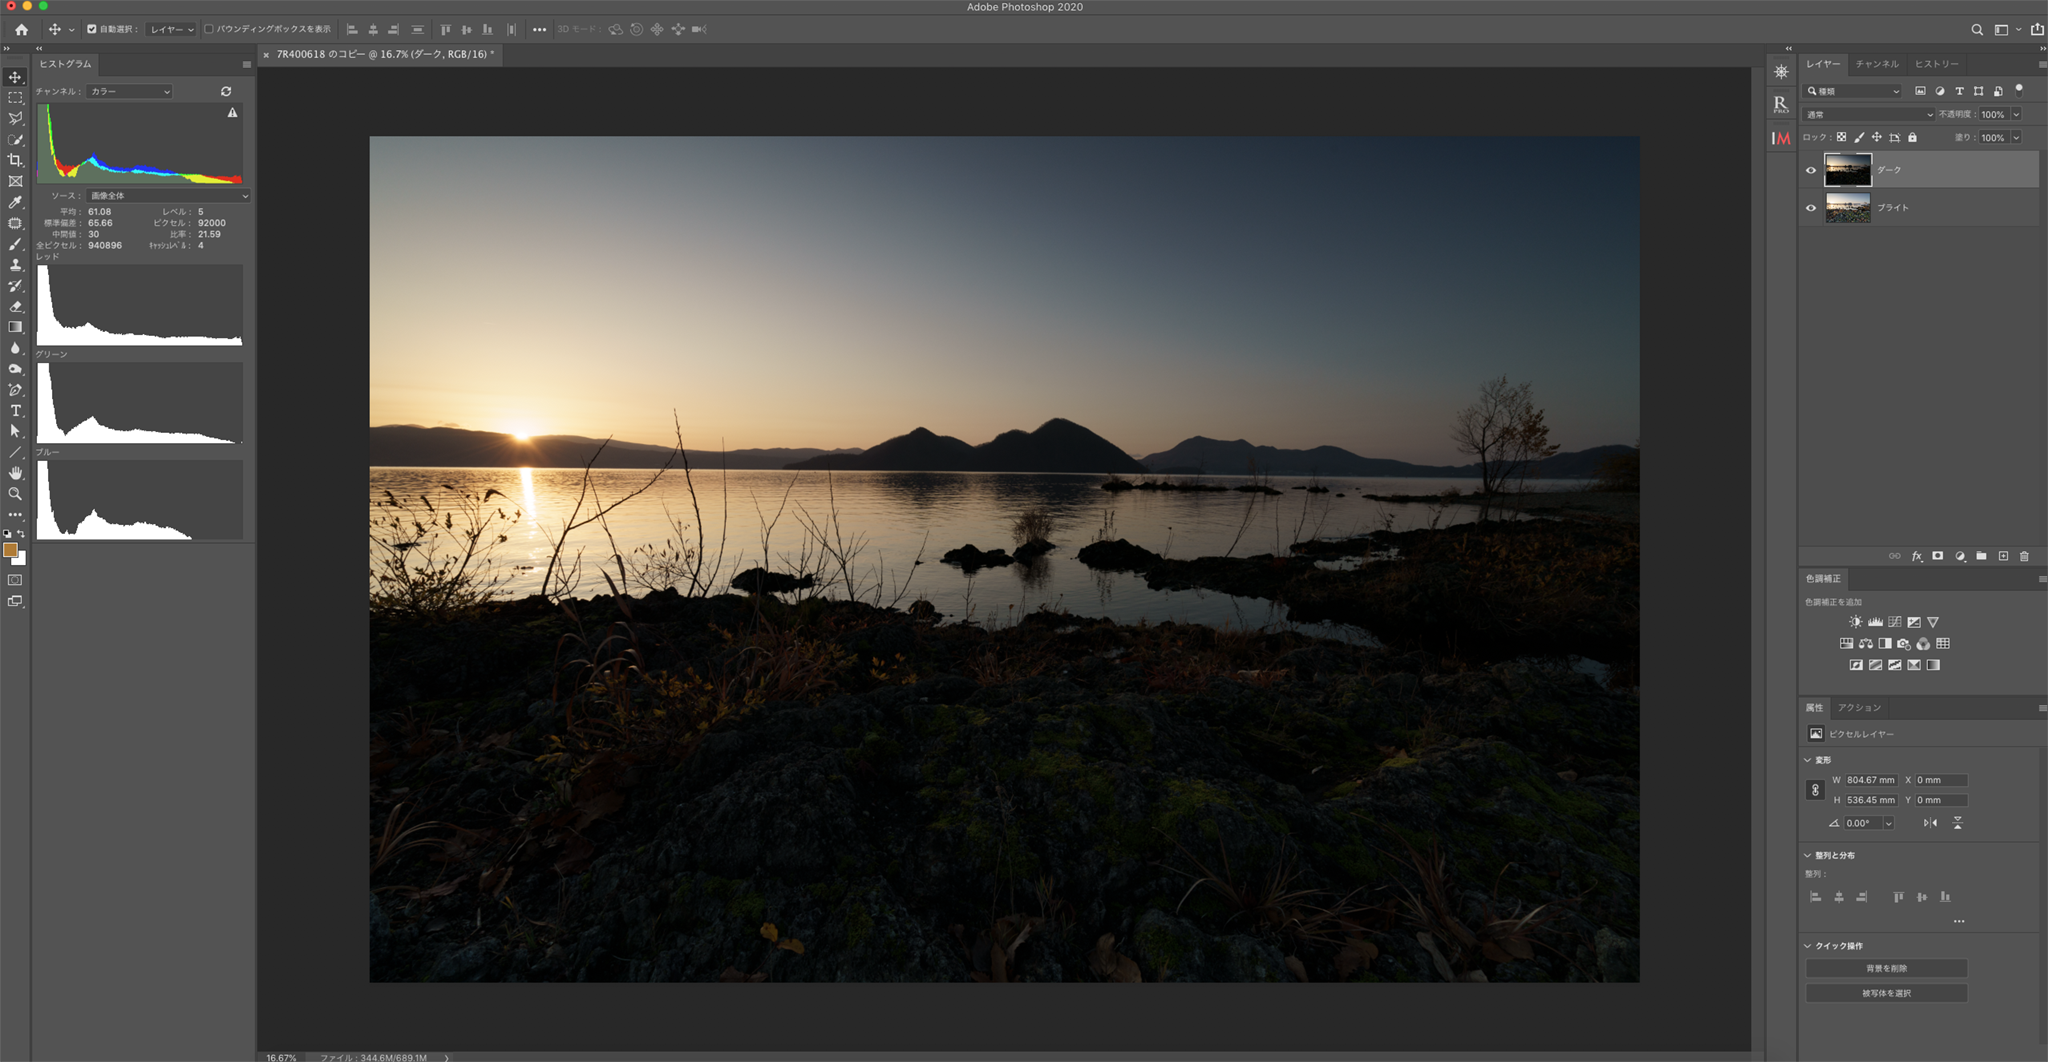Screen dimensions: 2048x1062
Task: Click the histogram refresh icon
Action: click(226, 91)
